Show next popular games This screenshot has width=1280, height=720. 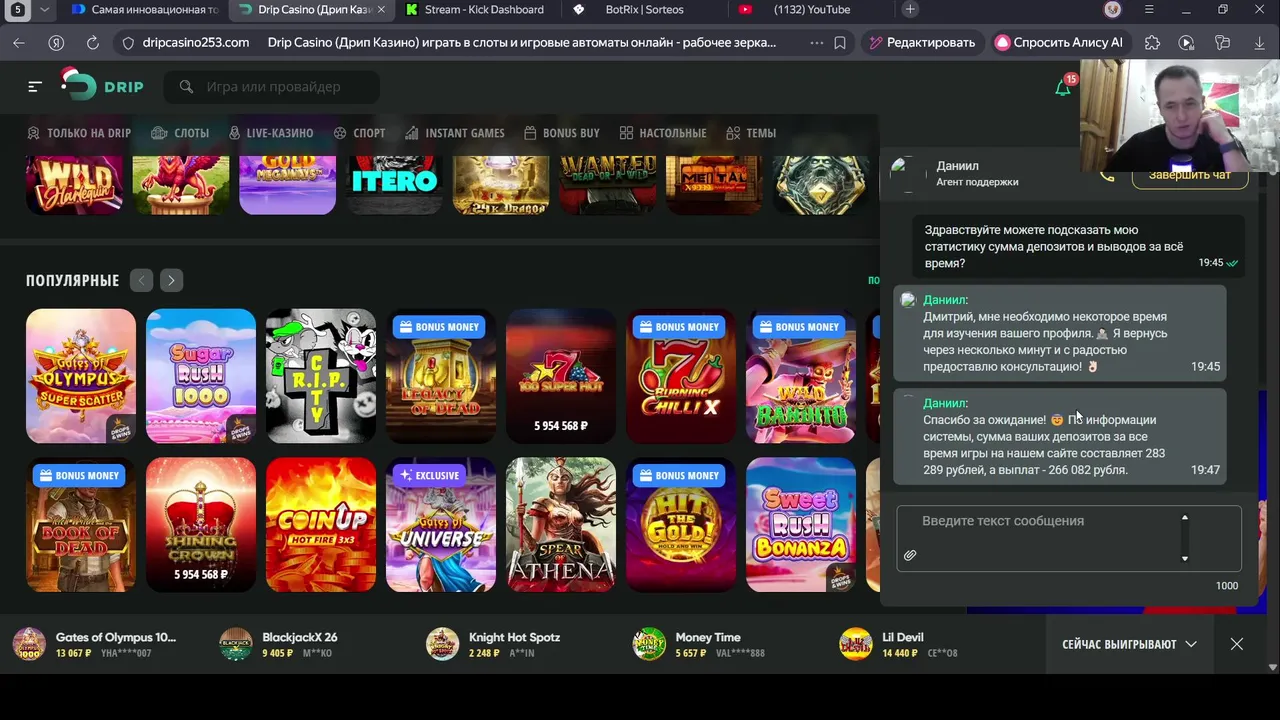click(x=171, y=281)
